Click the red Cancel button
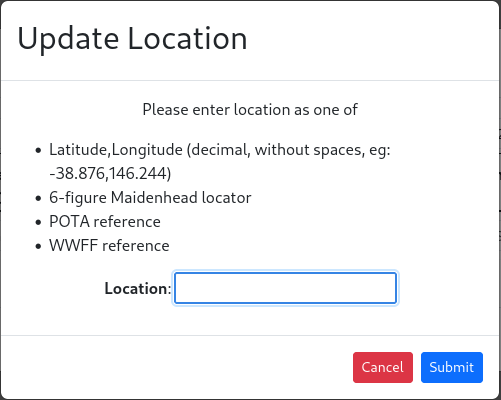The width and height of the screenshot is (501, 400). (x=383, y=367)
